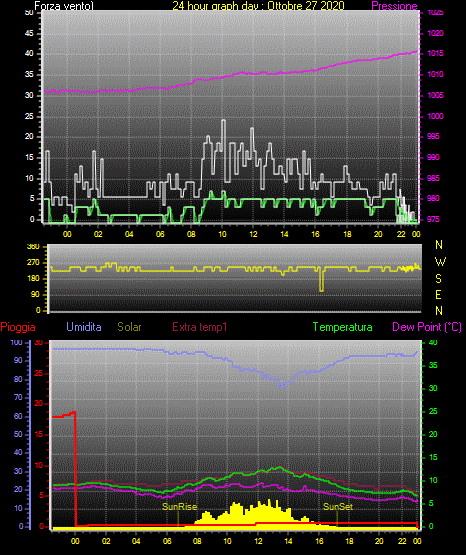Click the 'Dew Point (°C)' legend label
The image size is (466, 555).
427,327
